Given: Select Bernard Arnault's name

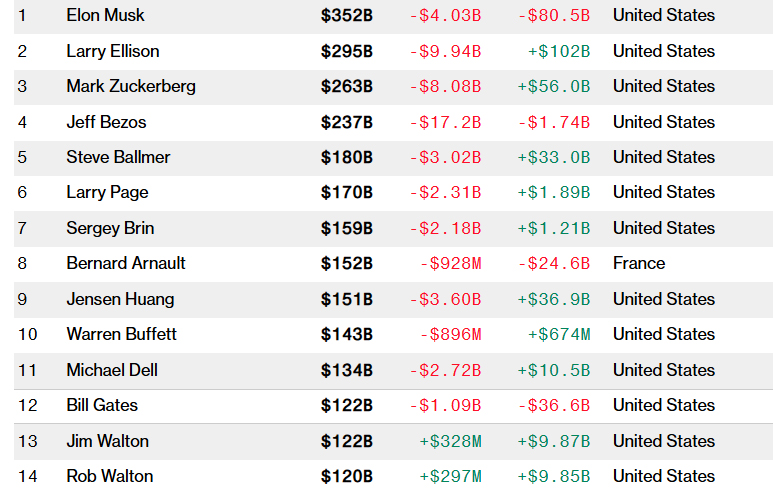Looking at the screenshot, I should 126,263.
